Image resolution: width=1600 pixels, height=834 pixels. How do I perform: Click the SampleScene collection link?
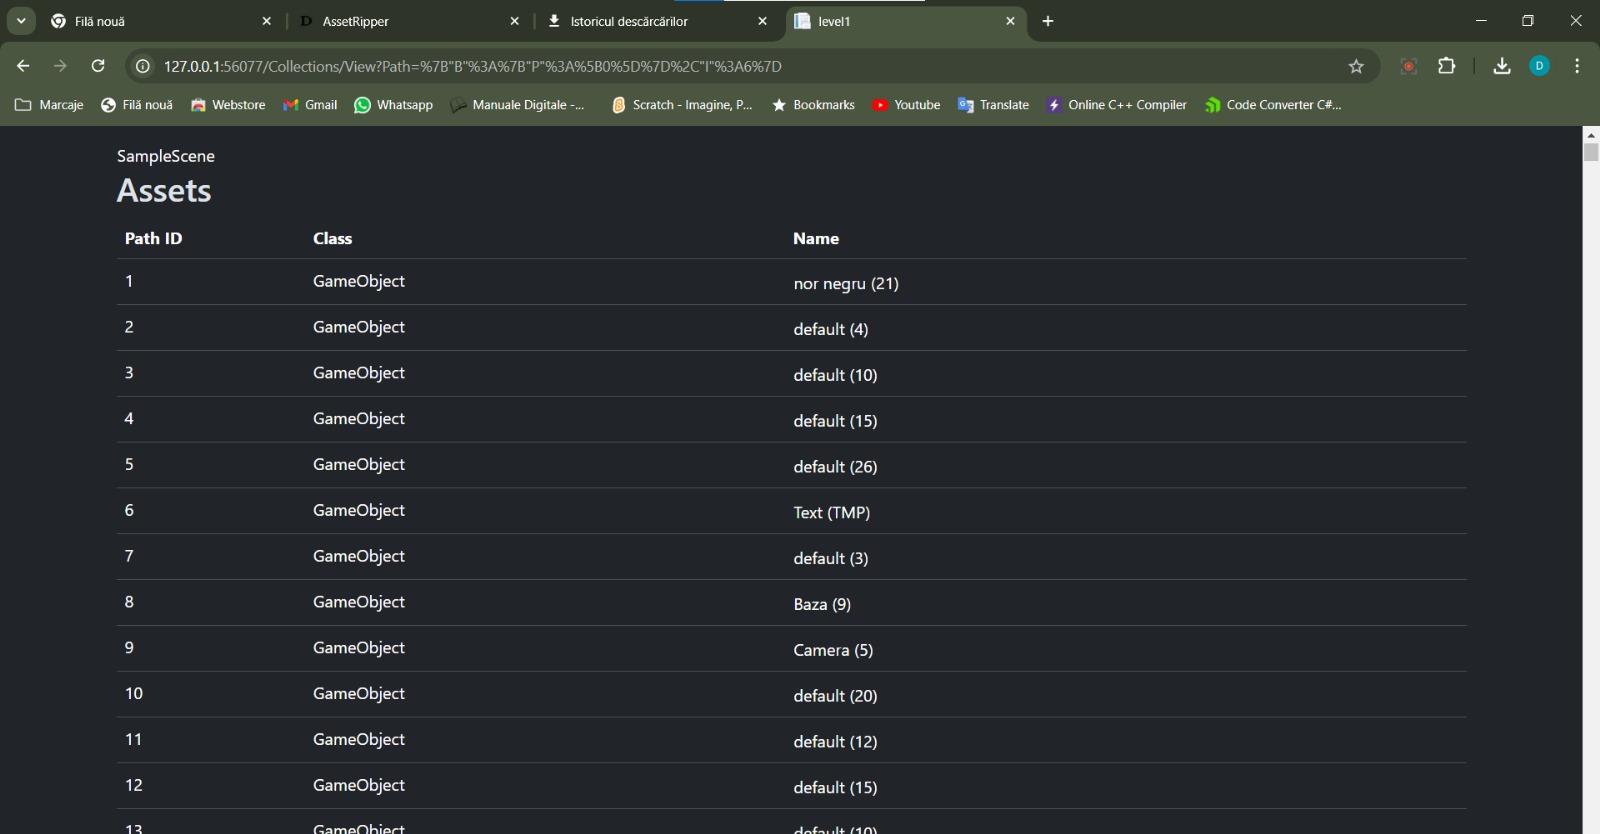tap(166, 156)
